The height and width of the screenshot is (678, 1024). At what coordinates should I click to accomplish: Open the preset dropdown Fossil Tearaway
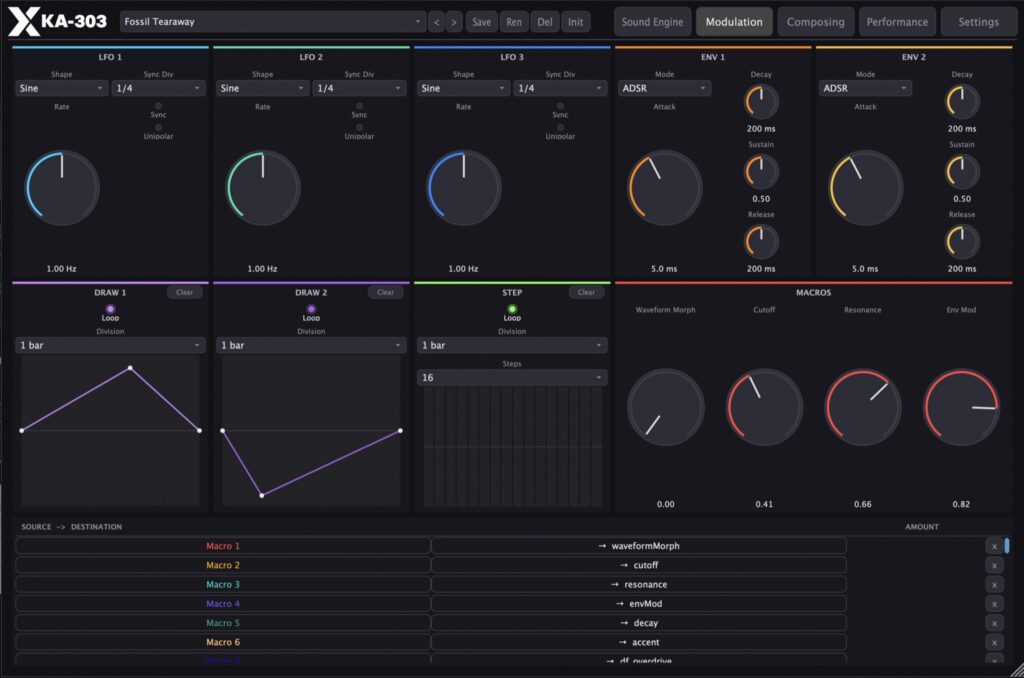tap(273, 22)
